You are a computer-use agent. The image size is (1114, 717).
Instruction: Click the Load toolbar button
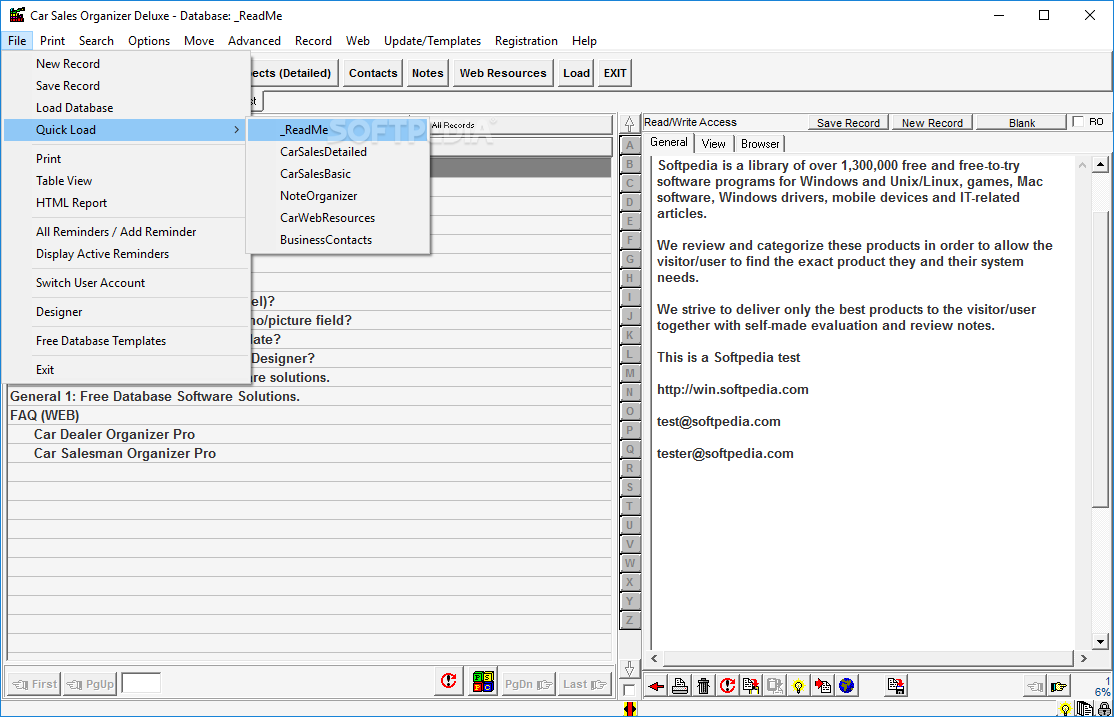[576, 73]
